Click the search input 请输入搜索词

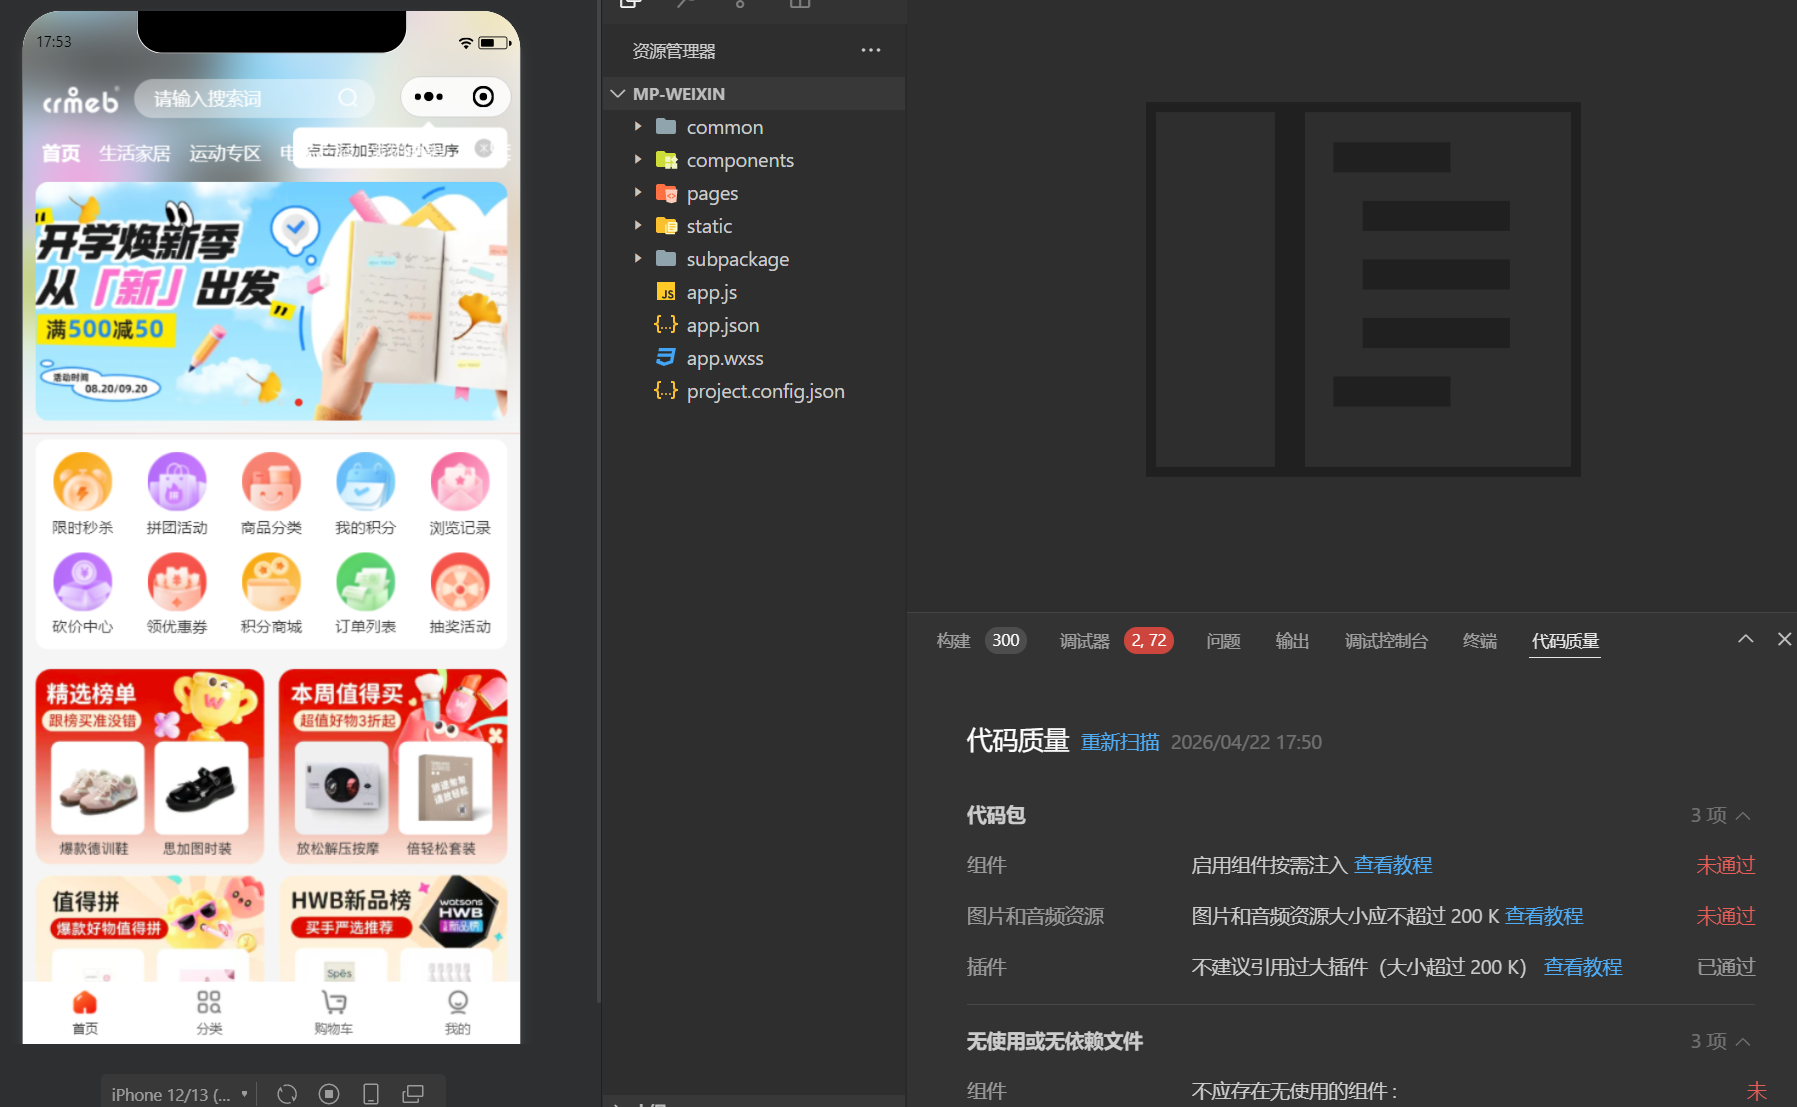click(254, 98)
